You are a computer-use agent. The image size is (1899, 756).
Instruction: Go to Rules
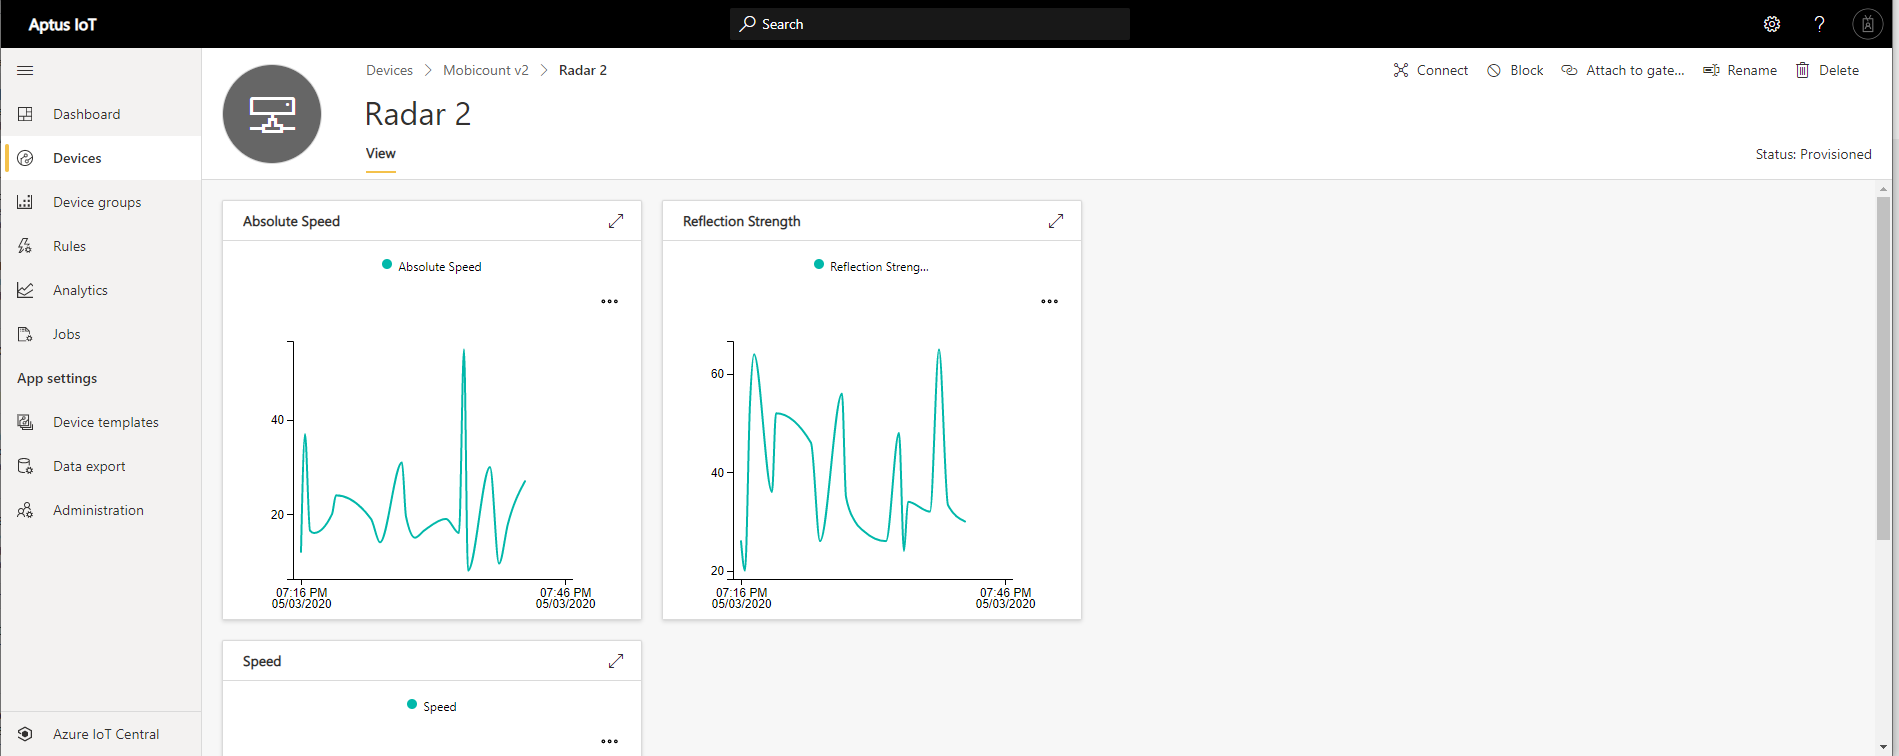[x=100, y=246]
